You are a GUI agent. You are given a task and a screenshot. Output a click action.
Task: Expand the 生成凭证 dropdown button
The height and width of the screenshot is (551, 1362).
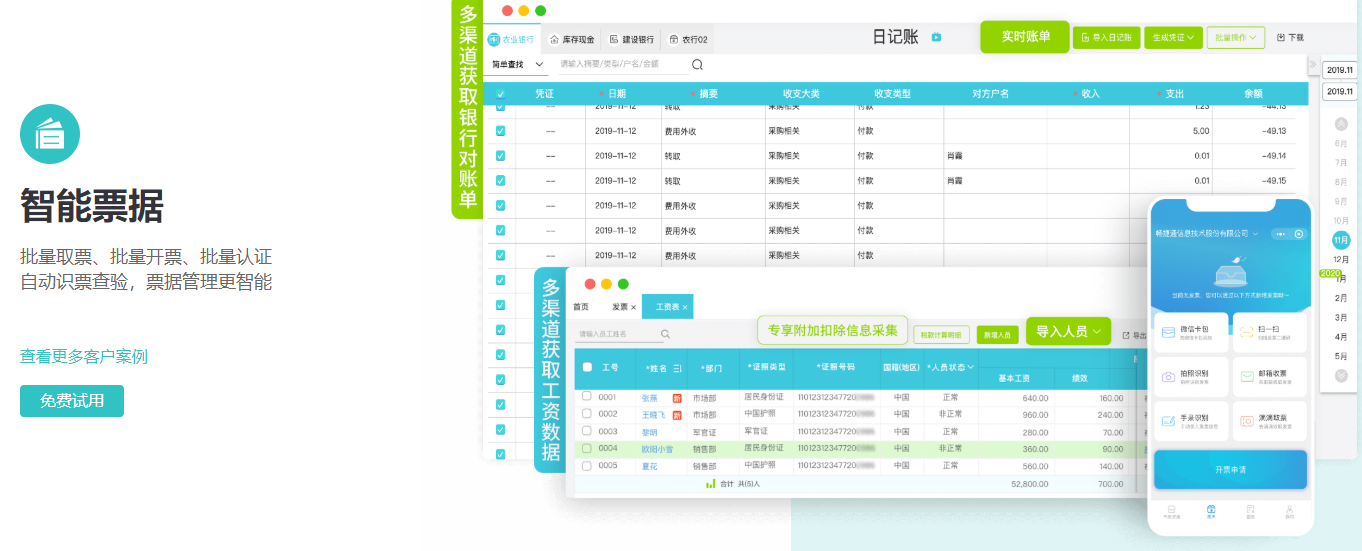(x=1173, y=38)
